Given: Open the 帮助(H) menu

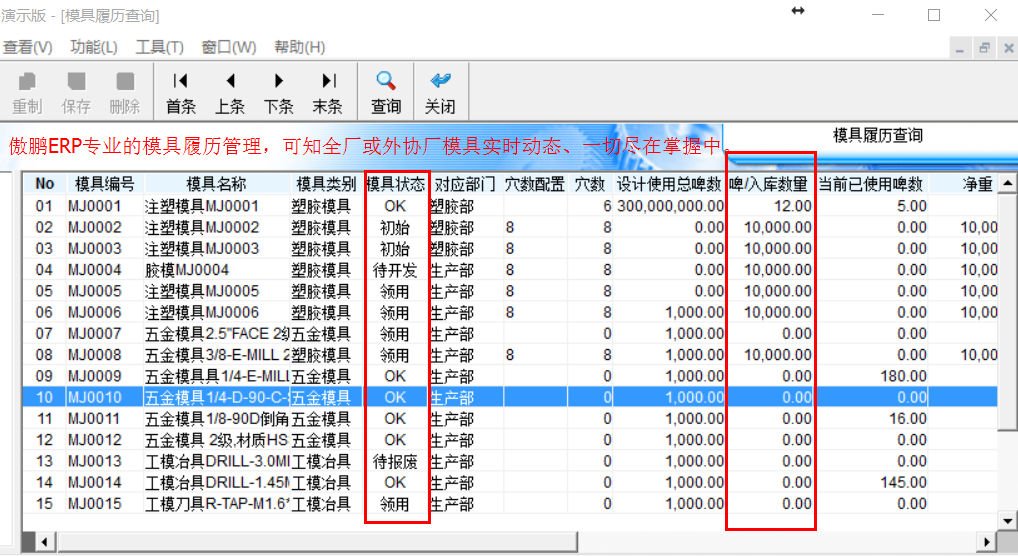Looking at the screenshot, I should coord(299,47).
